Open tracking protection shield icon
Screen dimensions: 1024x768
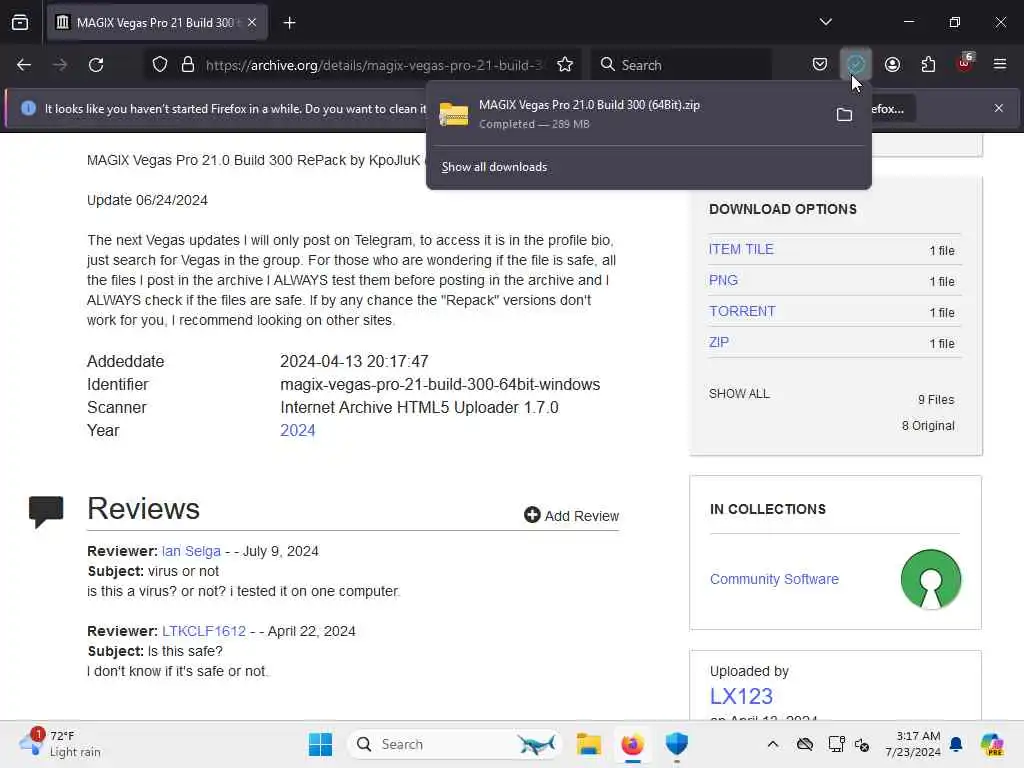(160, 65)
